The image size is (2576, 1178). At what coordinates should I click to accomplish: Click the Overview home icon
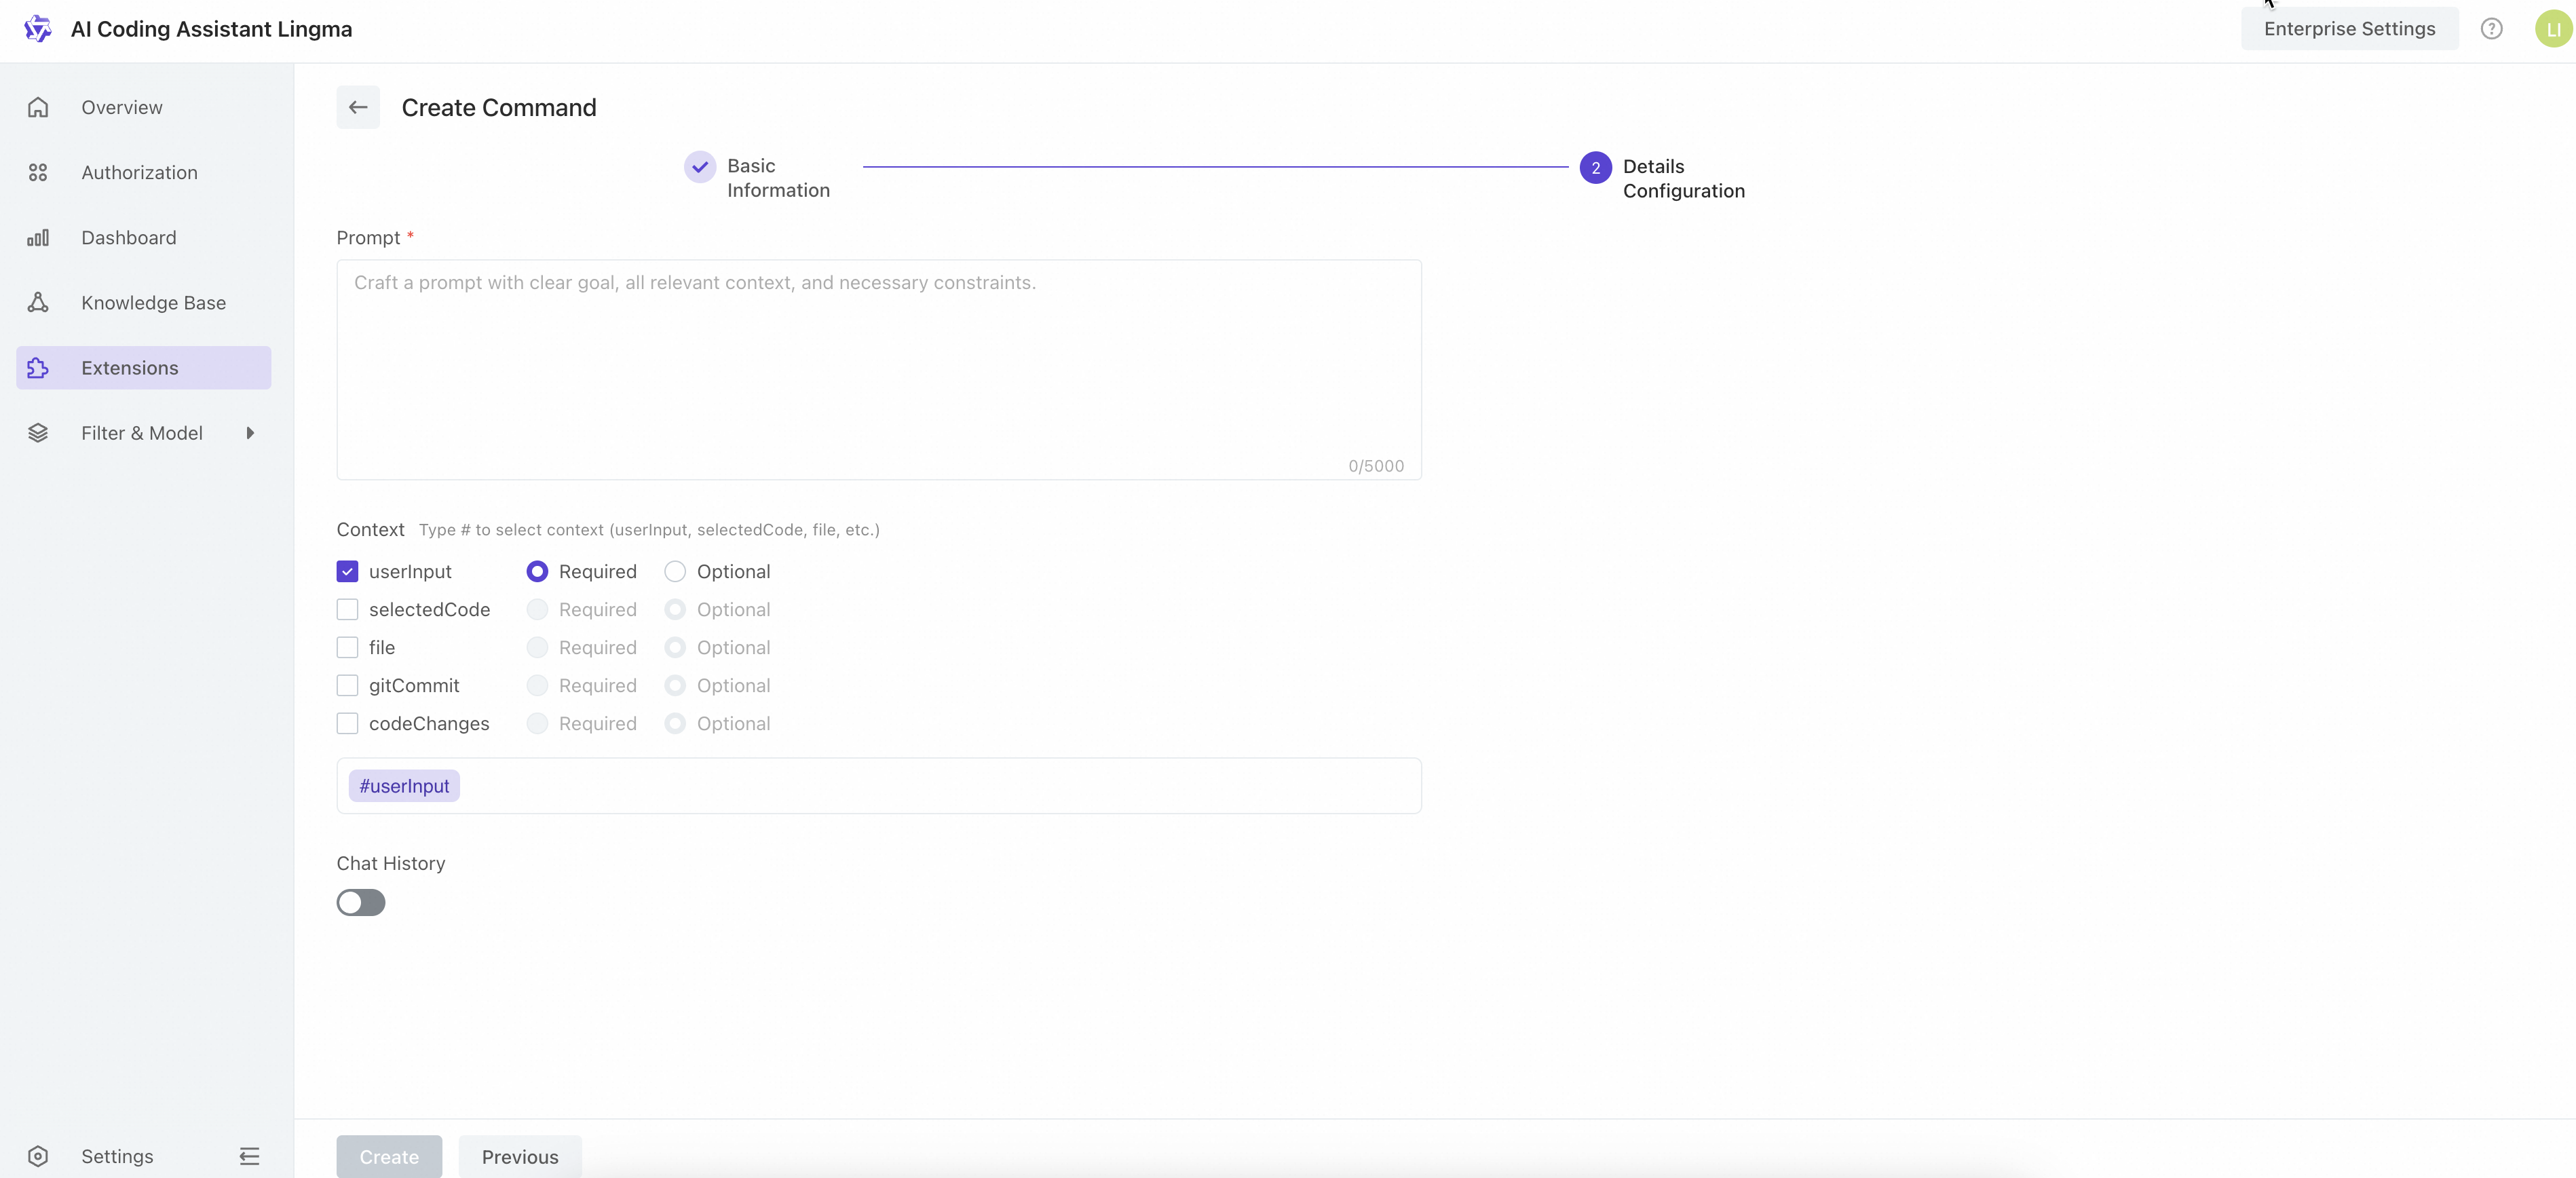tap(38, 107)
